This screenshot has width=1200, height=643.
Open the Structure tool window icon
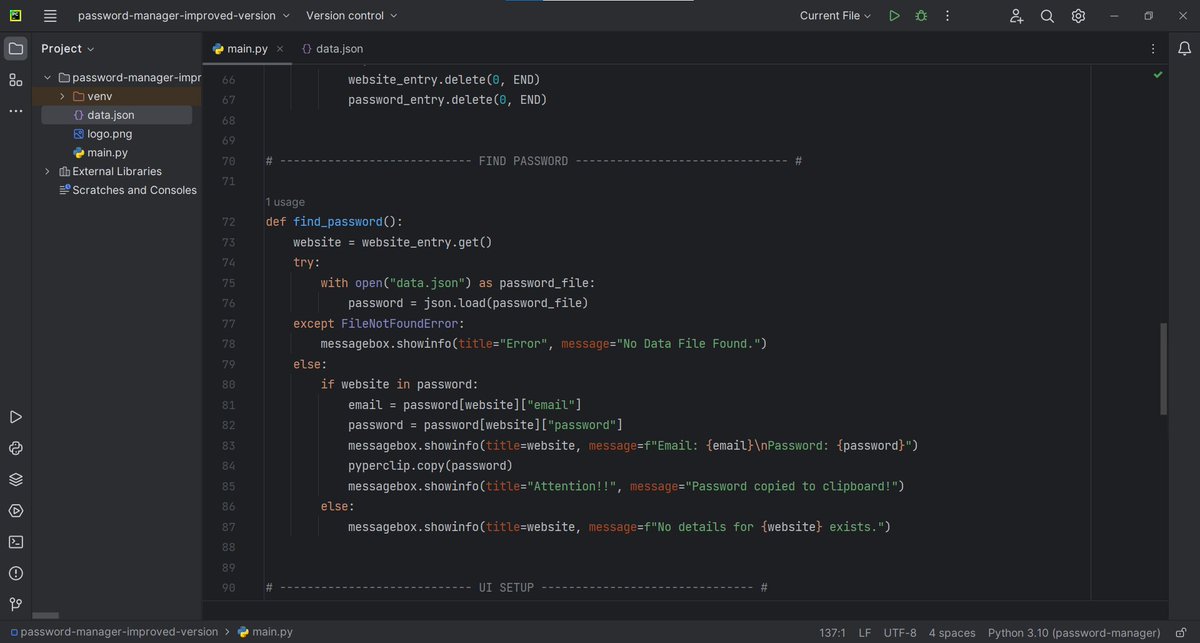(x=16, y=80)
